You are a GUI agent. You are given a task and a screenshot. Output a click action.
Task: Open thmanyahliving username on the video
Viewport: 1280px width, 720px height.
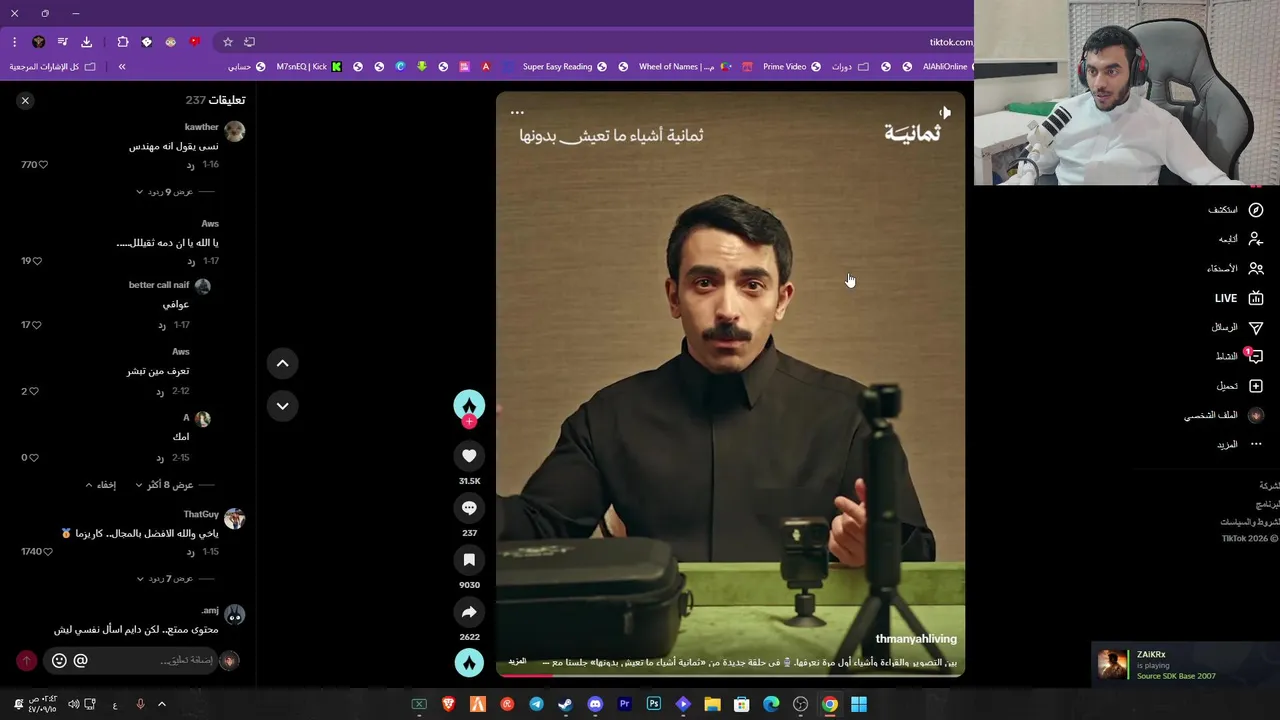click(916, 639)
